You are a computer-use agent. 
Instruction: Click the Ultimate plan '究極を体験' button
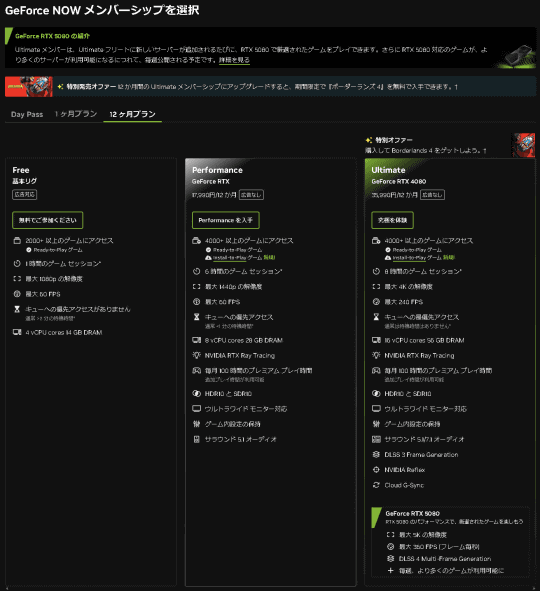click(392, 220)
